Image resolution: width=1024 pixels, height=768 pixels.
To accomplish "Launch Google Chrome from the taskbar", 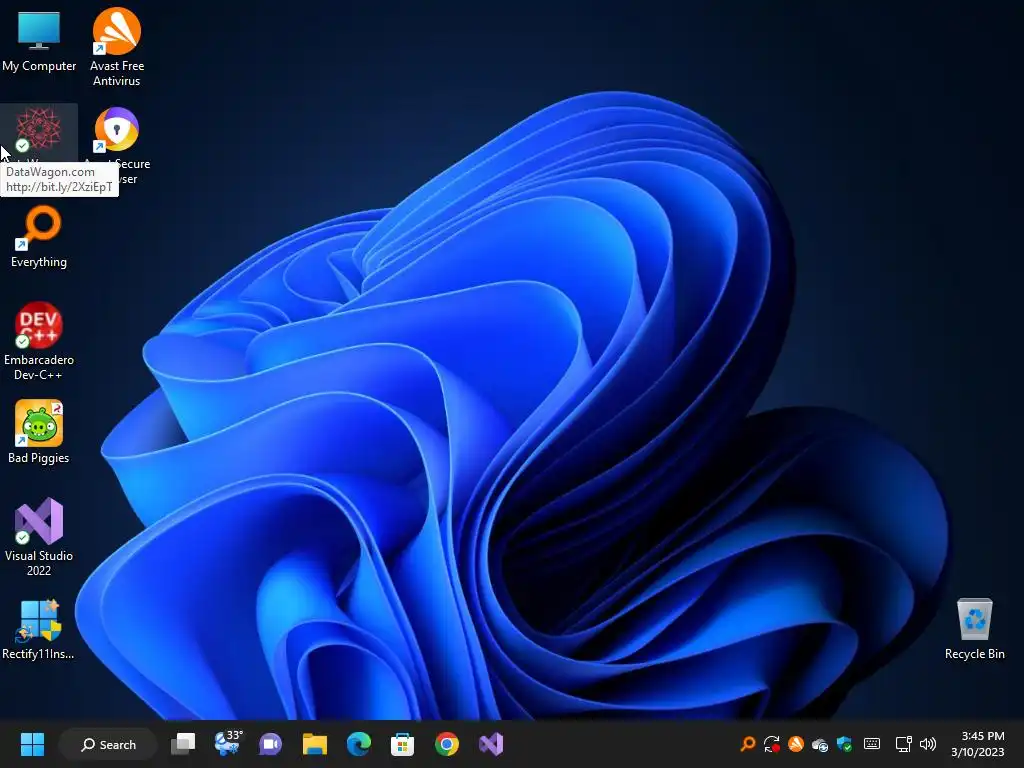I will (x=447, y=744).
